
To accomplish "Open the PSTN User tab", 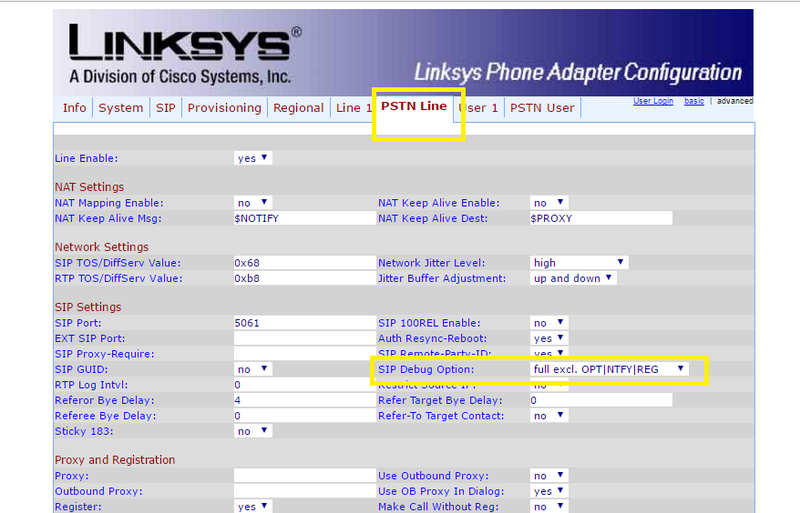I will coord(542,108).
